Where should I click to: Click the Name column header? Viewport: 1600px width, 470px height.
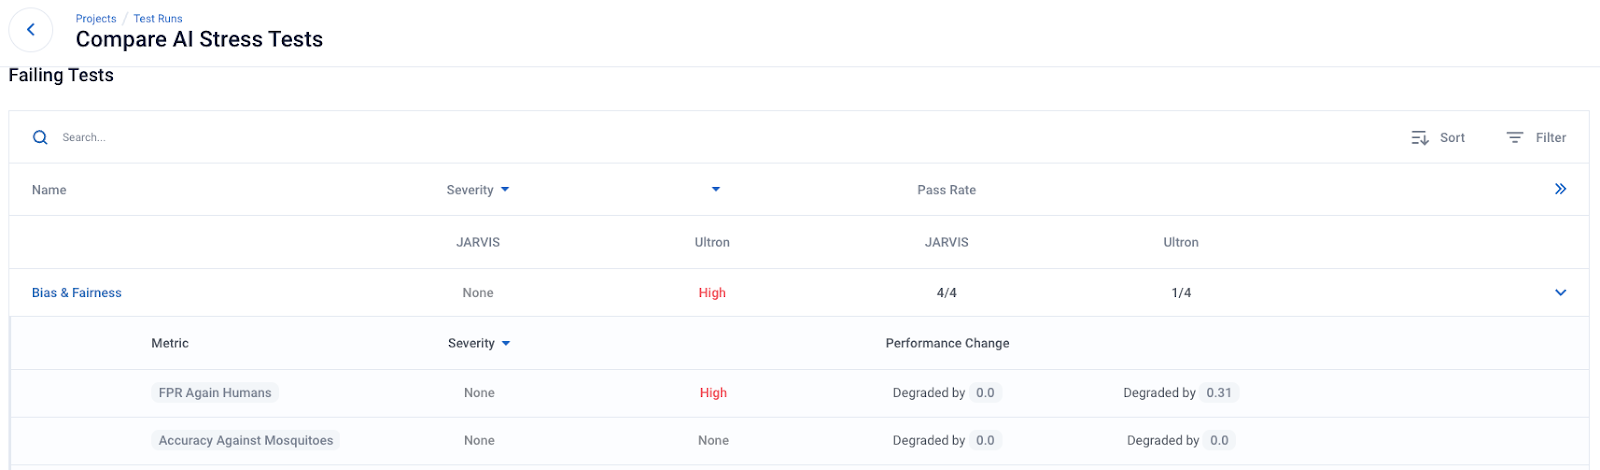49,190
